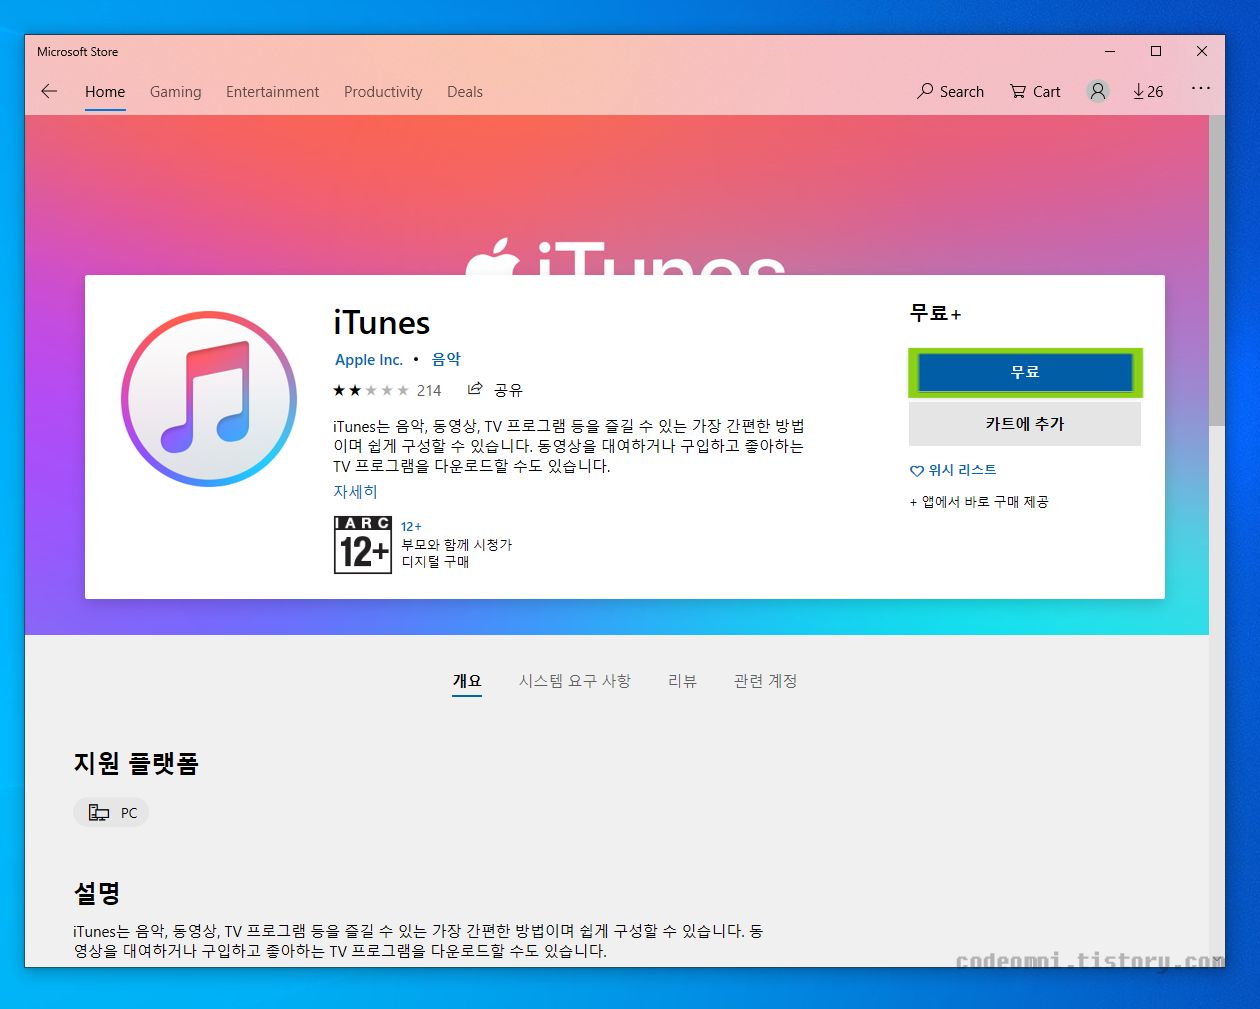Click the 카트에 추가 button
Image resolution: width=1260 pixels, height=1009 pixels.
pyautogui.click(x=1025, y=424)
